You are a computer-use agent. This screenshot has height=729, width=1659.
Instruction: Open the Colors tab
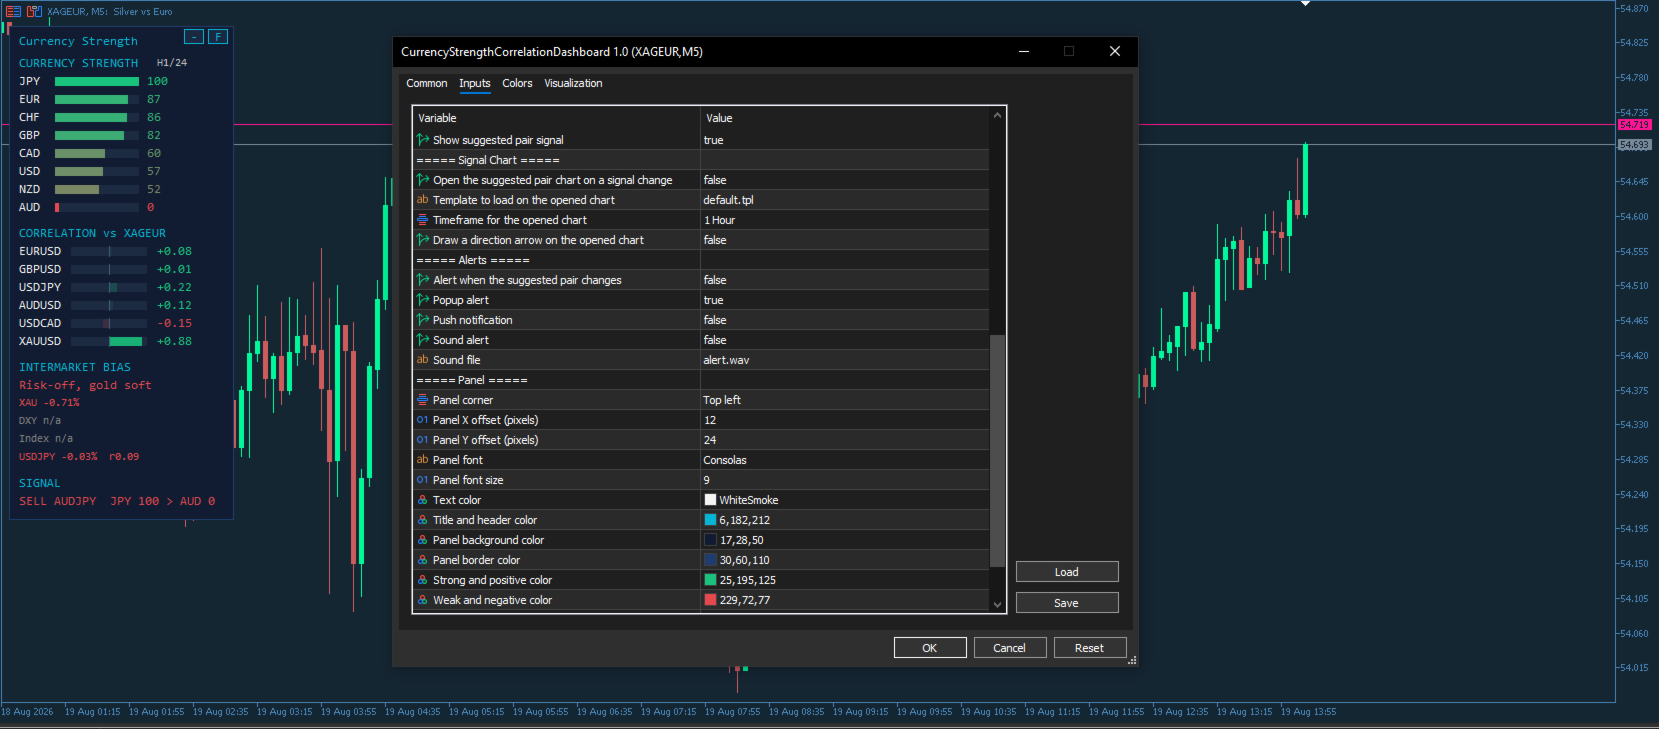517,83
